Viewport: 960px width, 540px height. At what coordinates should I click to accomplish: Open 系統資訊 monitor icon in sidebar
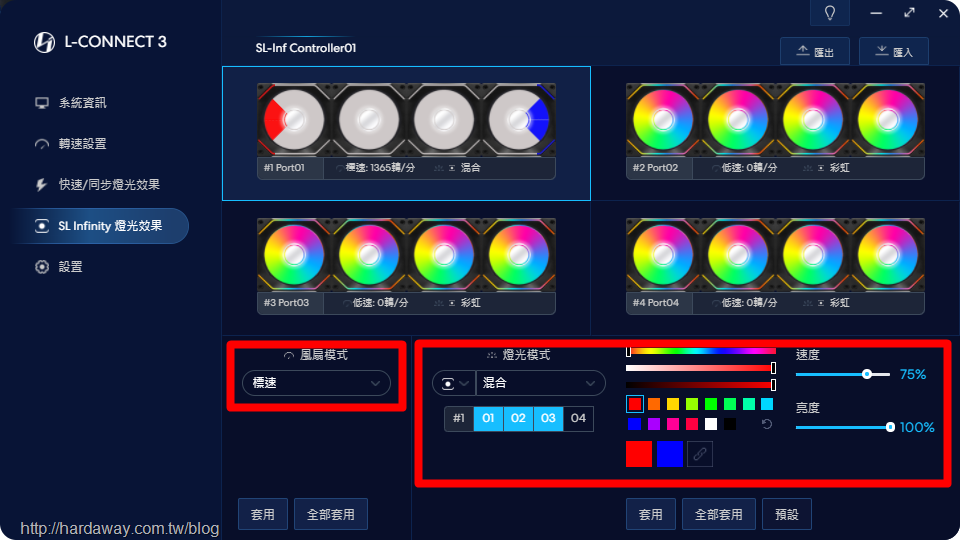tap(42, 103)
